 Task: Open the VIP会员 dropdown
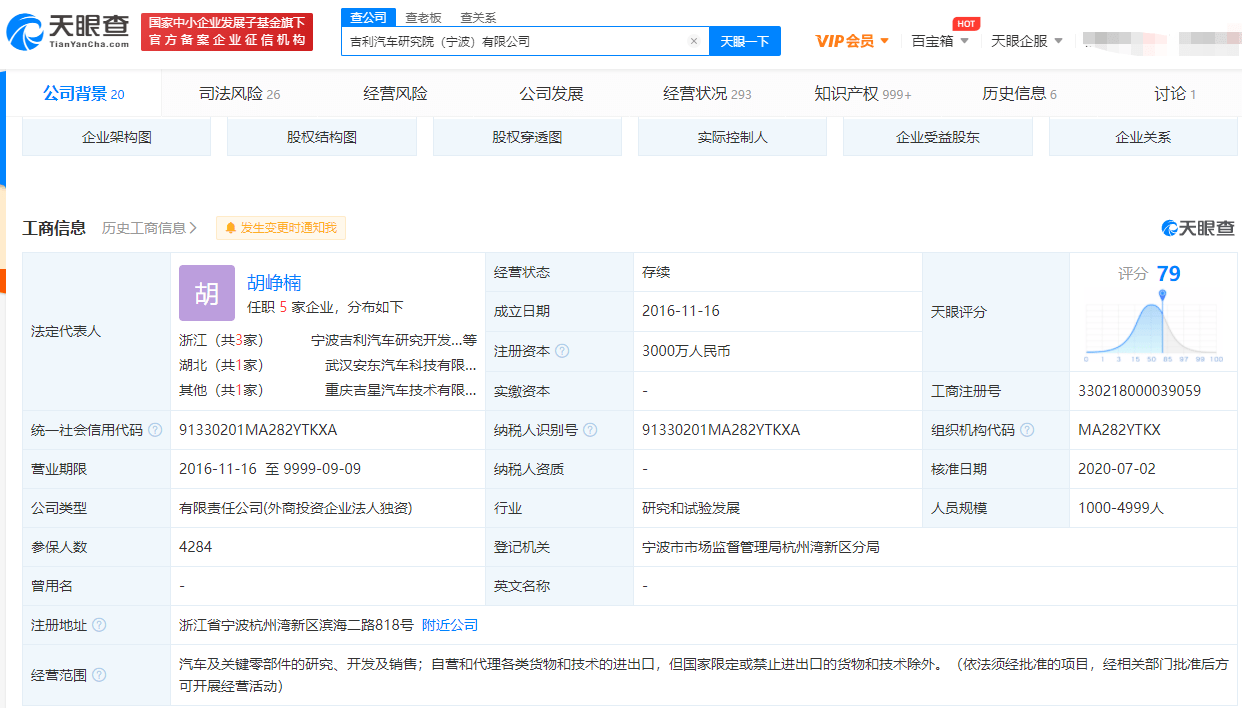coord(852,41)
